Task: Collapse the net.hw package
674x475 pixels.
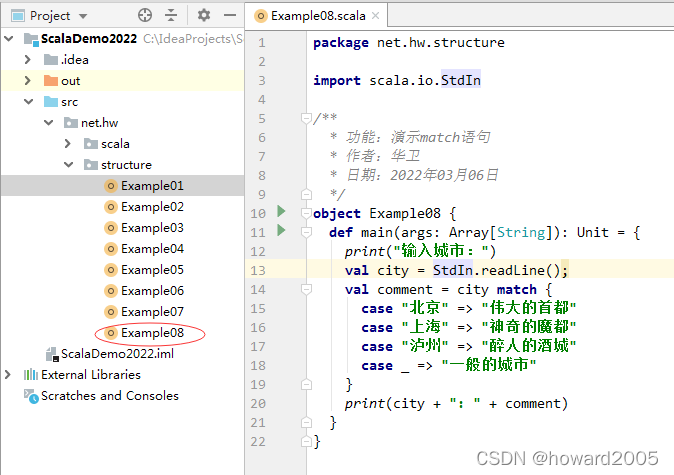Action: pyautogui.click(x=49, y=123)
